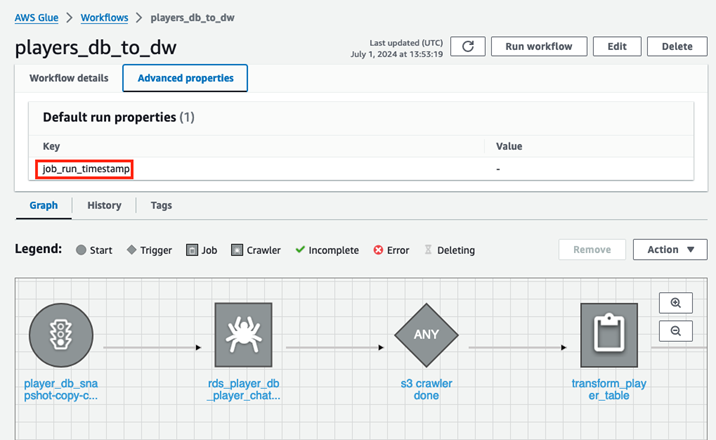The image size is (716, 440).
Task: Open transform_player_table node label
Action: click(609, 390)
